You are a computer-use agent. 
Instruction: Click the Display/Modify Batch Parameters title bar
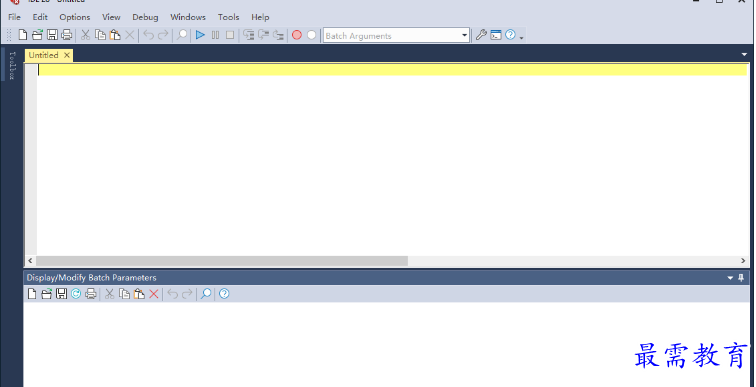(x=386, y=278)
